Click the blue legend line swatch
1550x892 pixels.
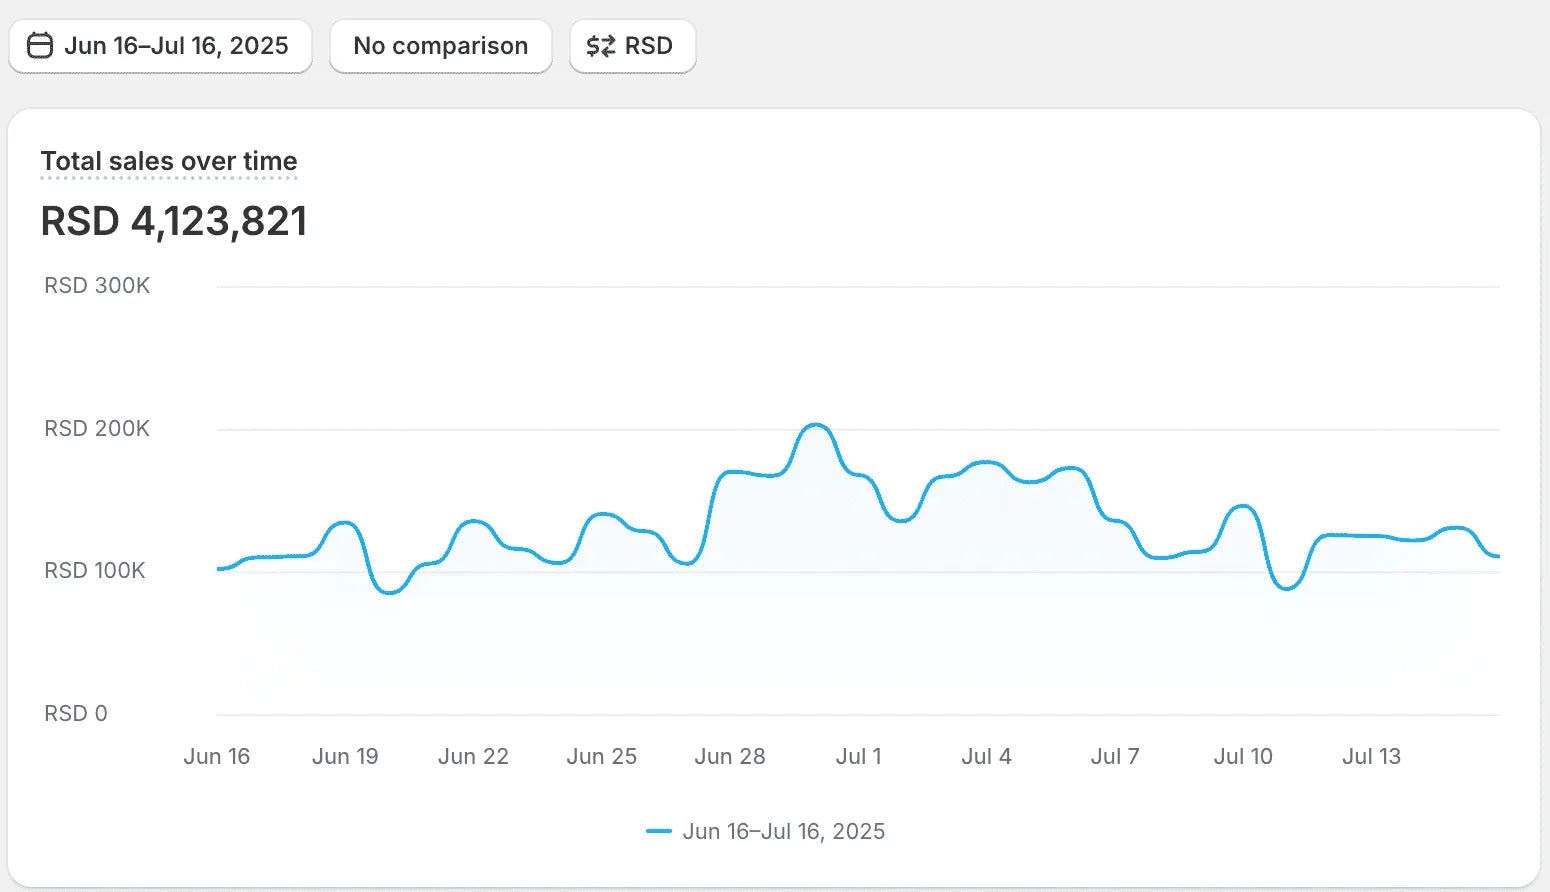pos(658,831)
